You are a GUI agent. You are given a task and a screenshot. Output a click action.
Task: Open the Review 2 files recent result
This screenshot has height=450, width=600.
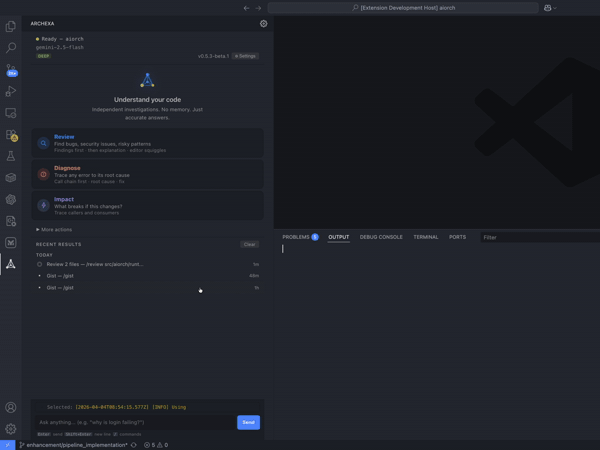coord(148,264)
